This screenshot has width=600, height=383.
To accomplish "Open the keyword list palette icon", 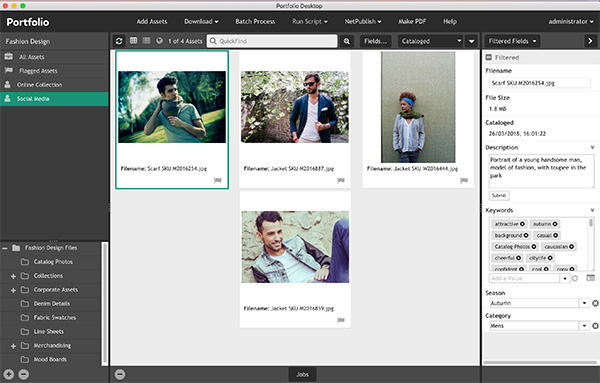I will (x=590, y=278).
